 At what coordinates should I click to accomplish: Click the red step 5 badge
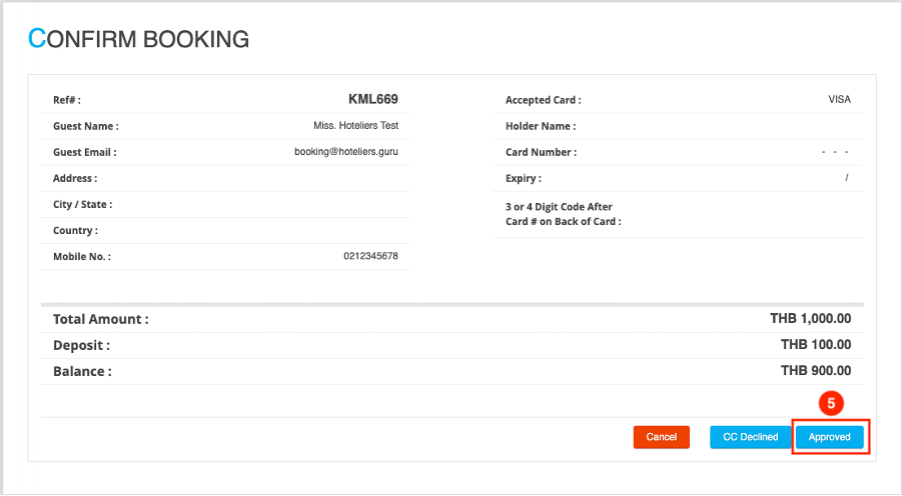(831, 403)
